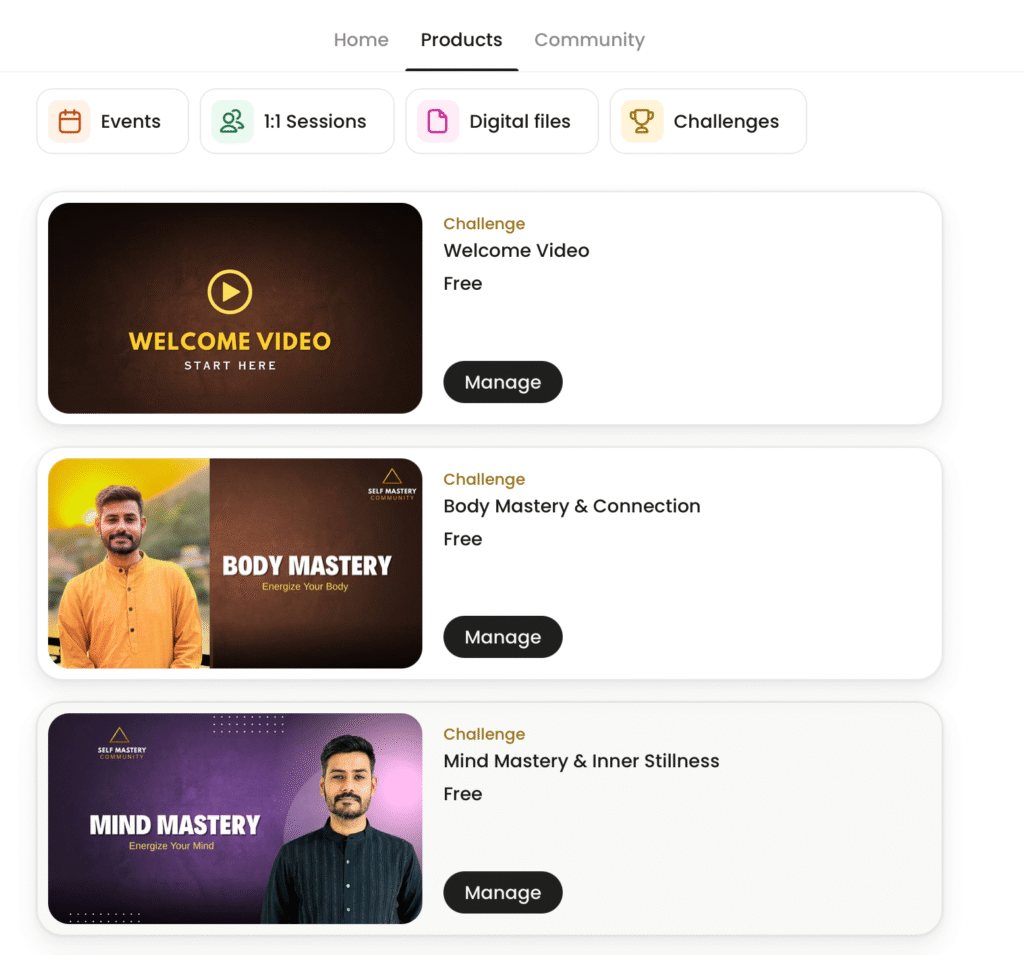The height and width of the screenshot is (955, 1024).
Task: Click the play icon on Welcome Video thumbnail
Action: coord(230,291)
